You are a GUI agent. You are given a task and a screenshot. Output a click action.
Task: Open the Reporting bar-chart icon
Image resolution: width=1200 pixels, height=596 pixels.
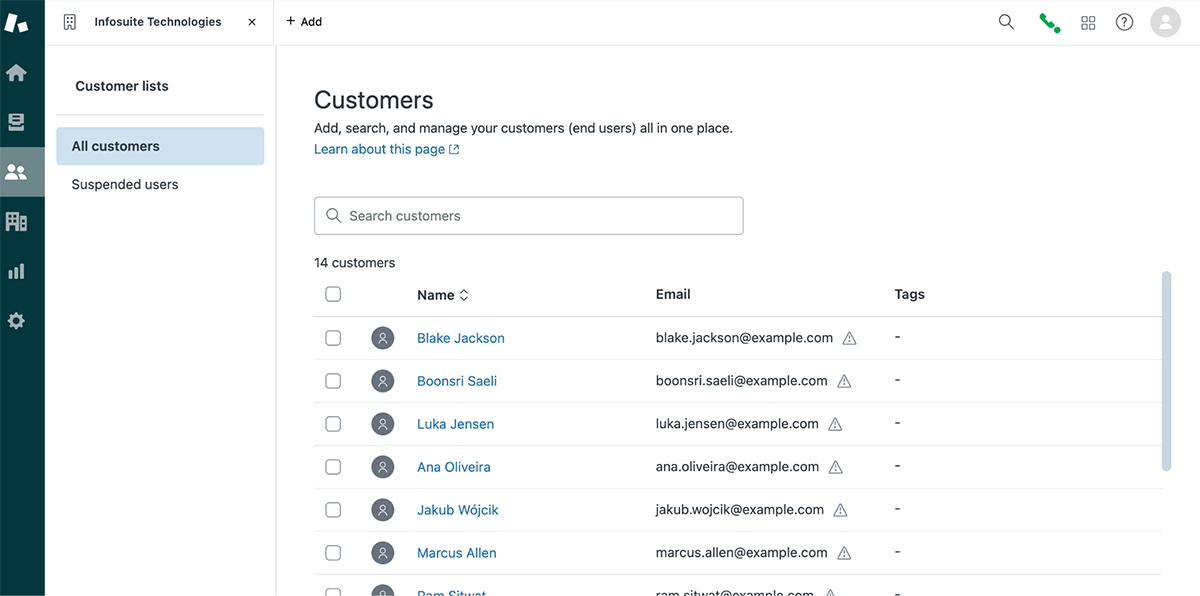[x=21, y=270]
